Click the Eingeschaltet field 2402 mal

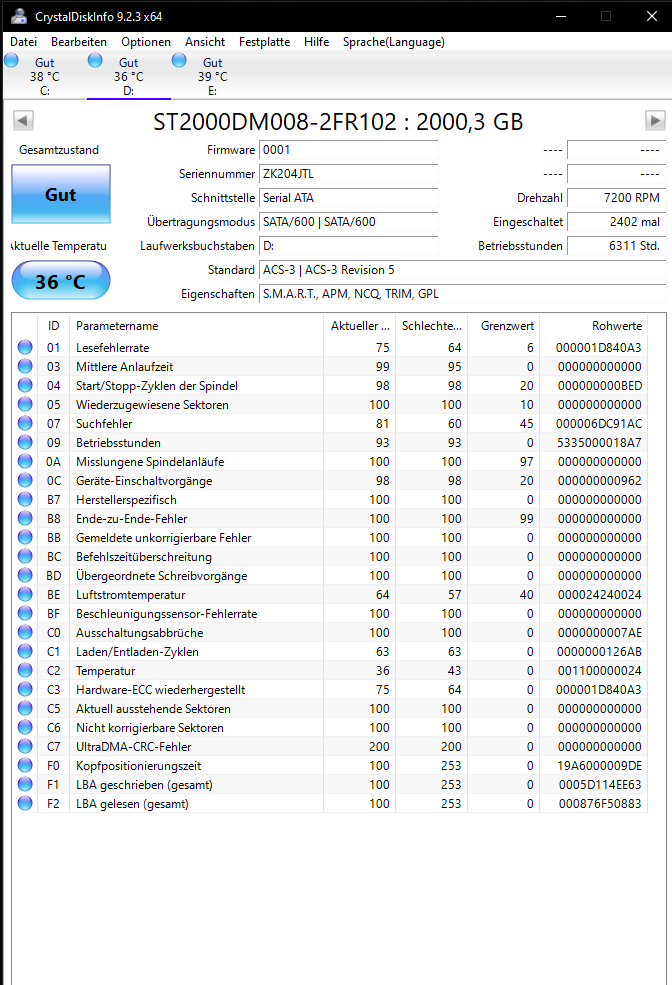click(x=616, y=222)
